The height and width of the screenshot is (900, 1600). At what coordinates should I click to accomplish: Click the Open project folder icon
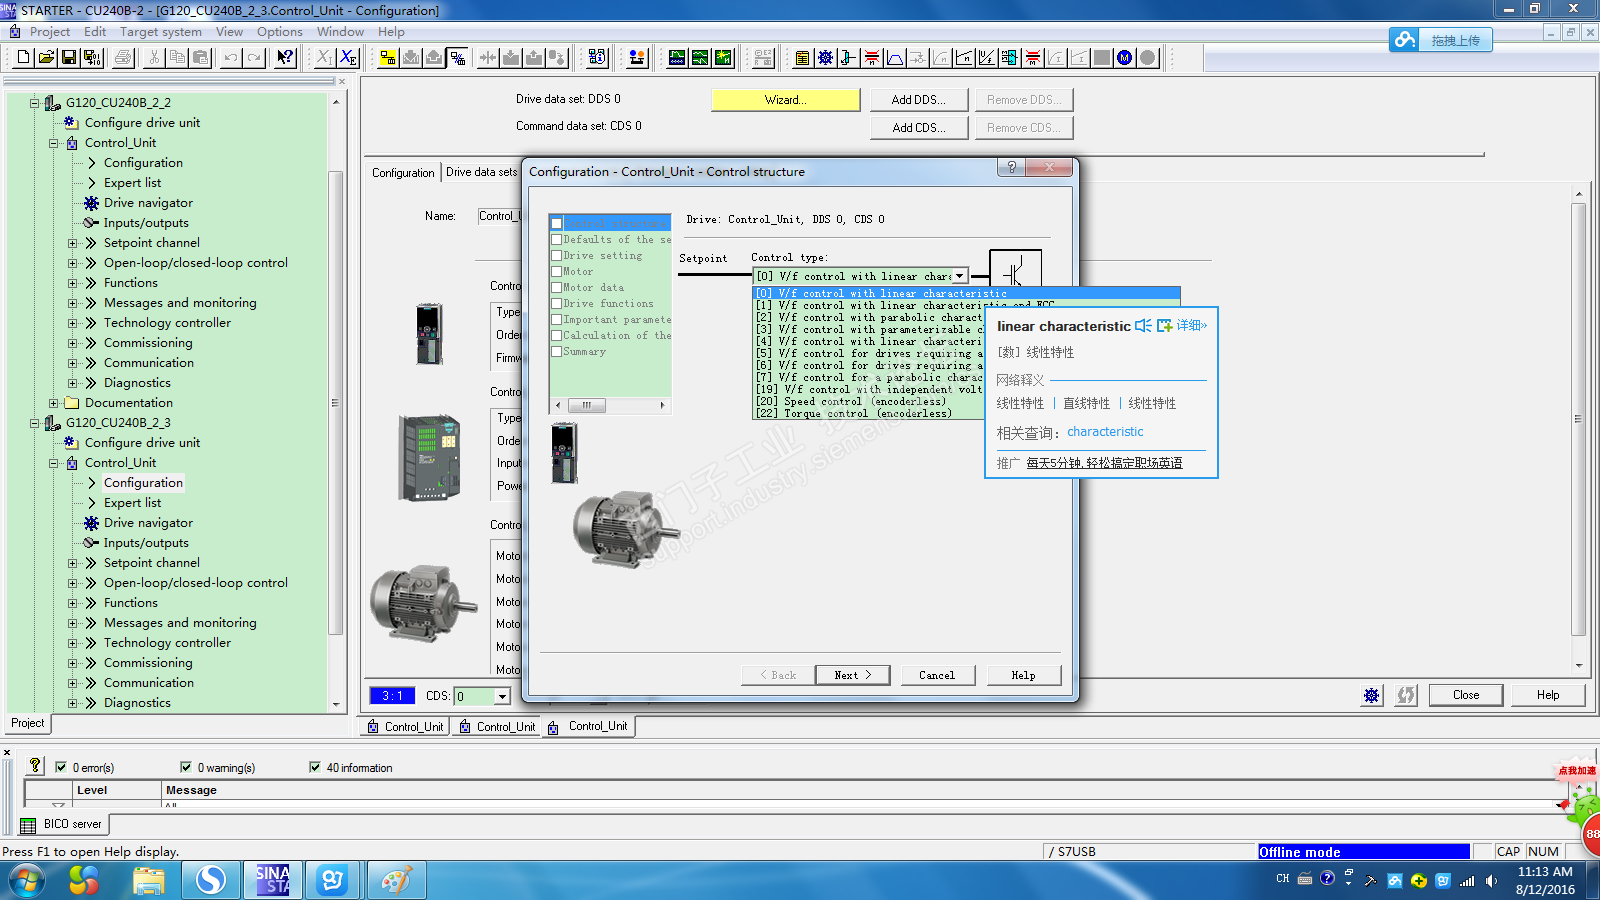click(x=46, y=58)
